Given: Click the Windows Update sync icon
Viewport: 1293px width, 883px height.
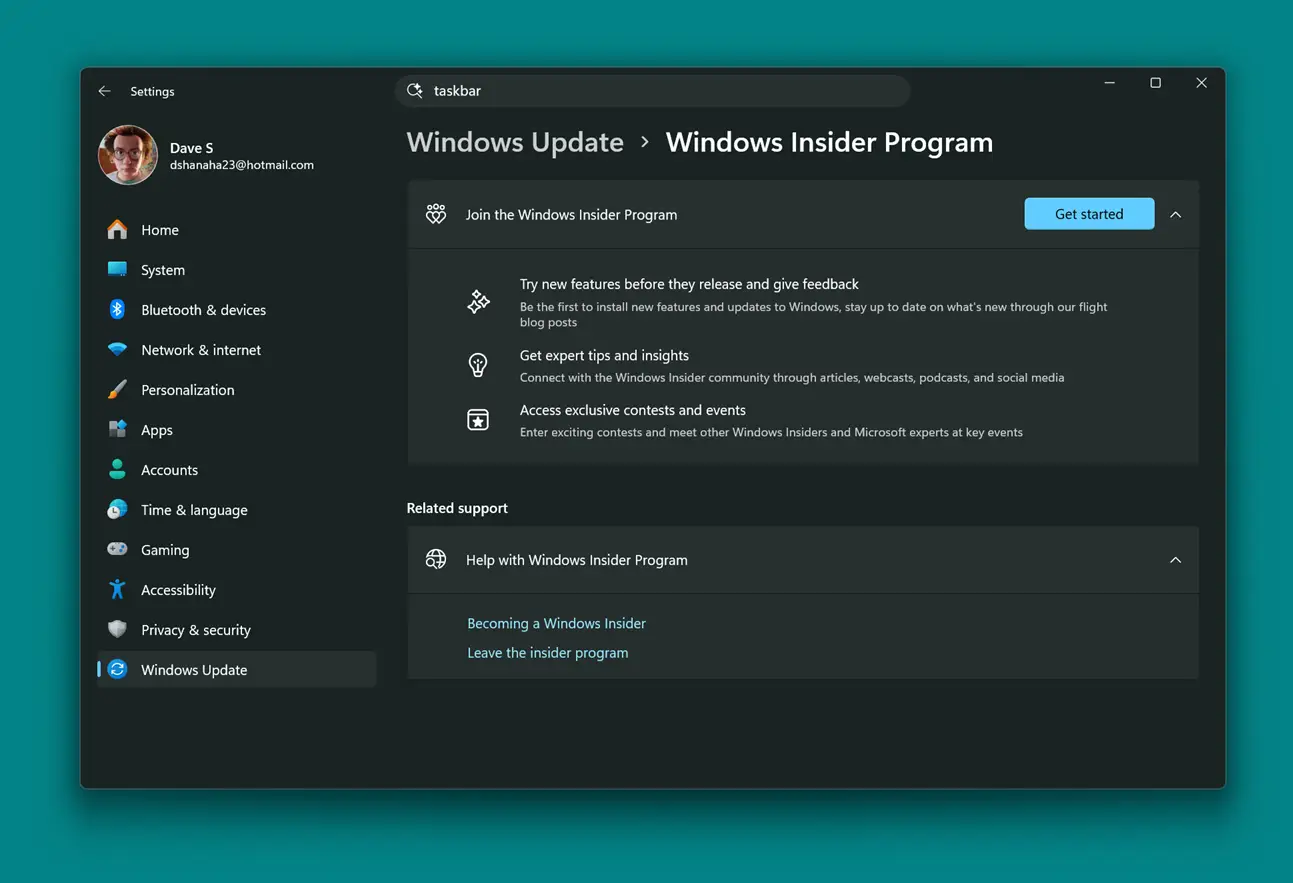Looking at the screenshot, I should click(117, 670).
